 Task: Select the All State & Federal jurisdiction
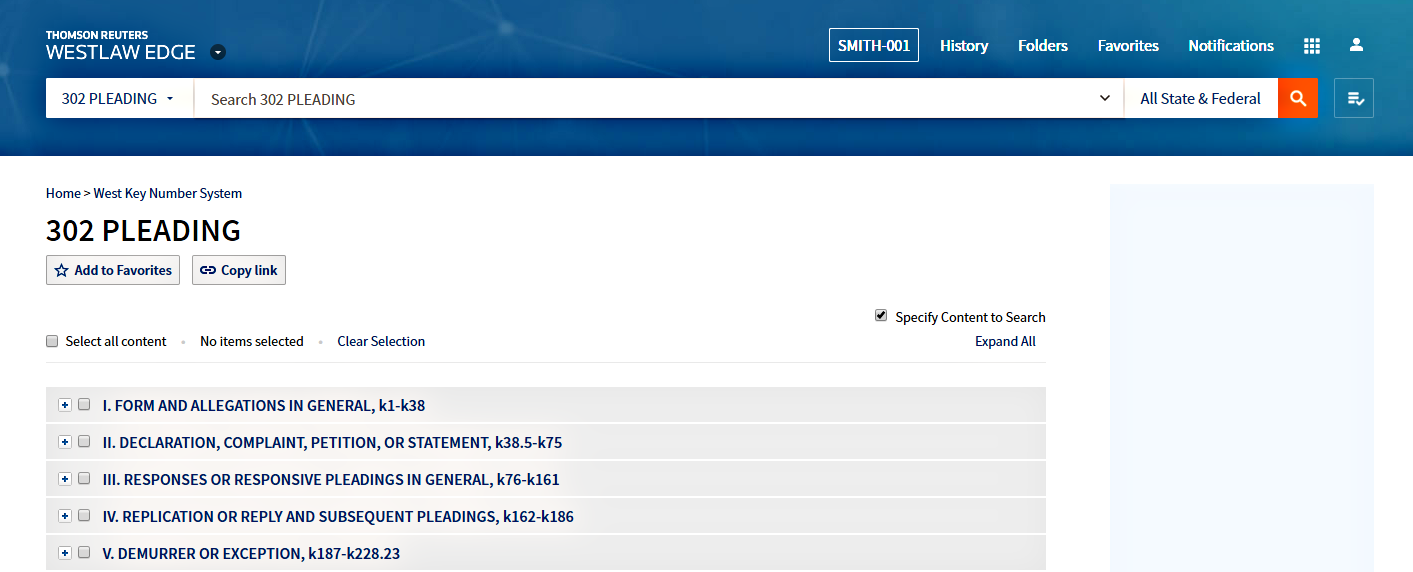1200,98
